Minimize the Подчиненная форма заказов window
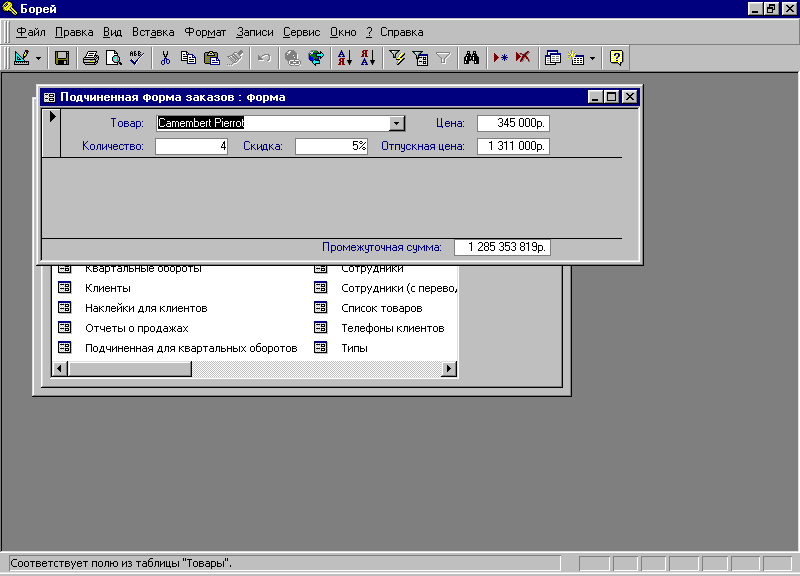 595,96
